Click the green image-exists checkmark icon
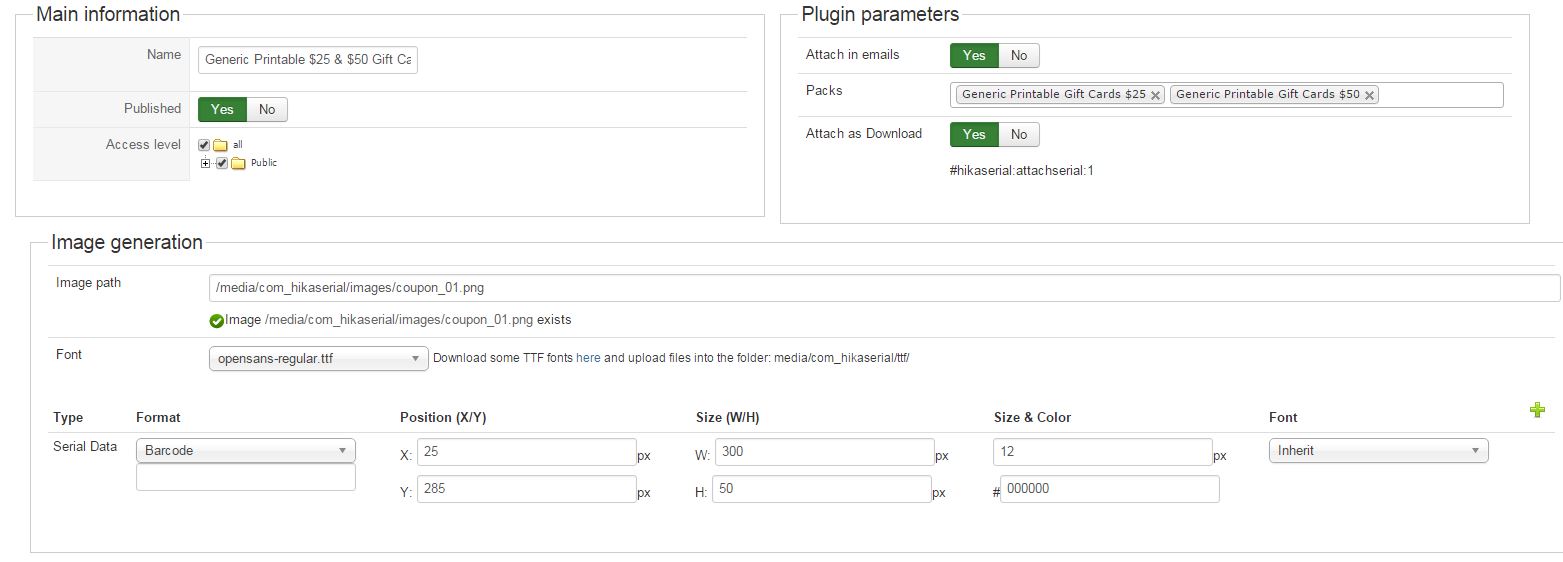Screen dimensions: 1563x562 (x=216, y=321)
